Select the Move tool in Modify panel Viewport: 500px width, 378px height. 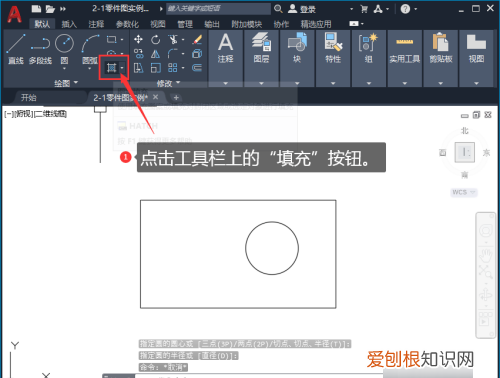click(x=138, y=40)
